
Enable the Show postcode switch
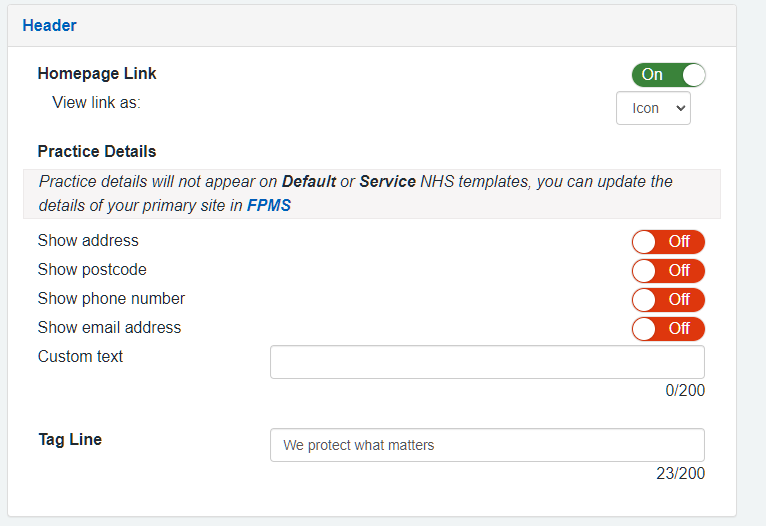pyautogui.click(x=668, y=270)
